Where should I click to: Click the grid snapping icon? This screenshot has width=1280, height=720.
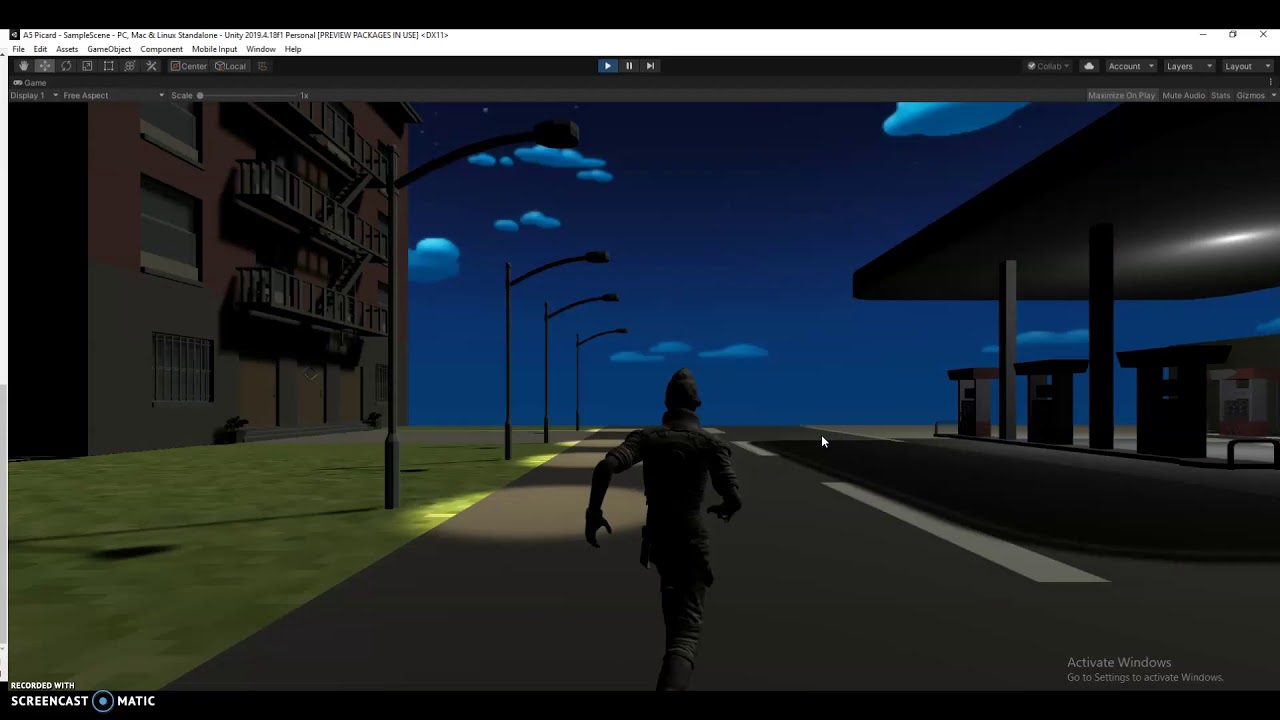[x=263, y=66]
